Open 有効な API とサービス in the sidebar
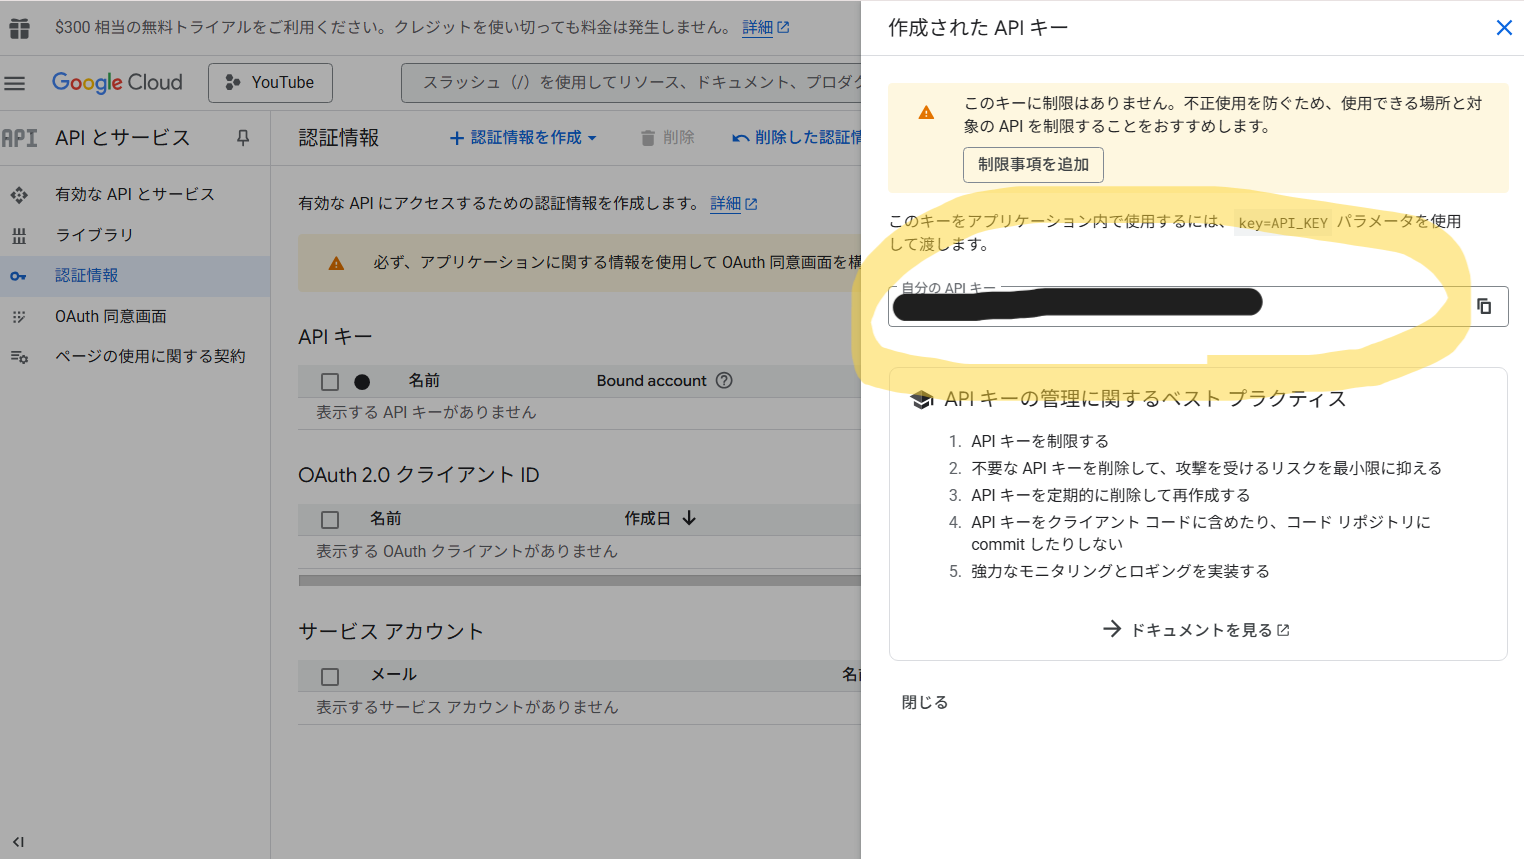 coord(134,194)
